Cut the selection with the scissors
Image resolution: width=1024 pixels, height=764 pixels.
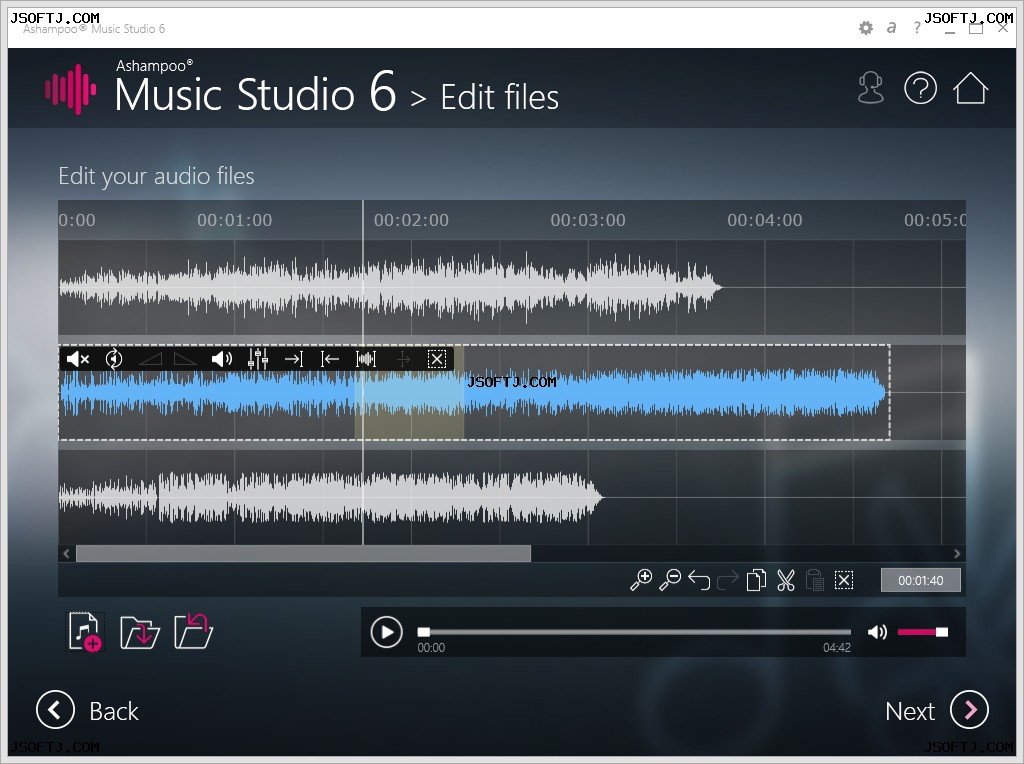pyautogui.click(x=786, y=580)
